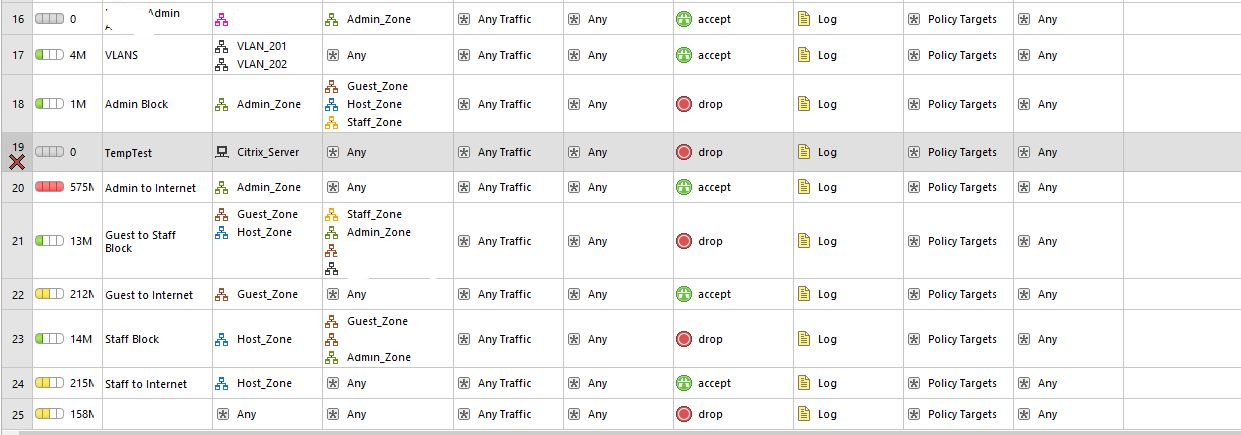Click the red drop icon in TempTest rule

(x=684, y=152)
